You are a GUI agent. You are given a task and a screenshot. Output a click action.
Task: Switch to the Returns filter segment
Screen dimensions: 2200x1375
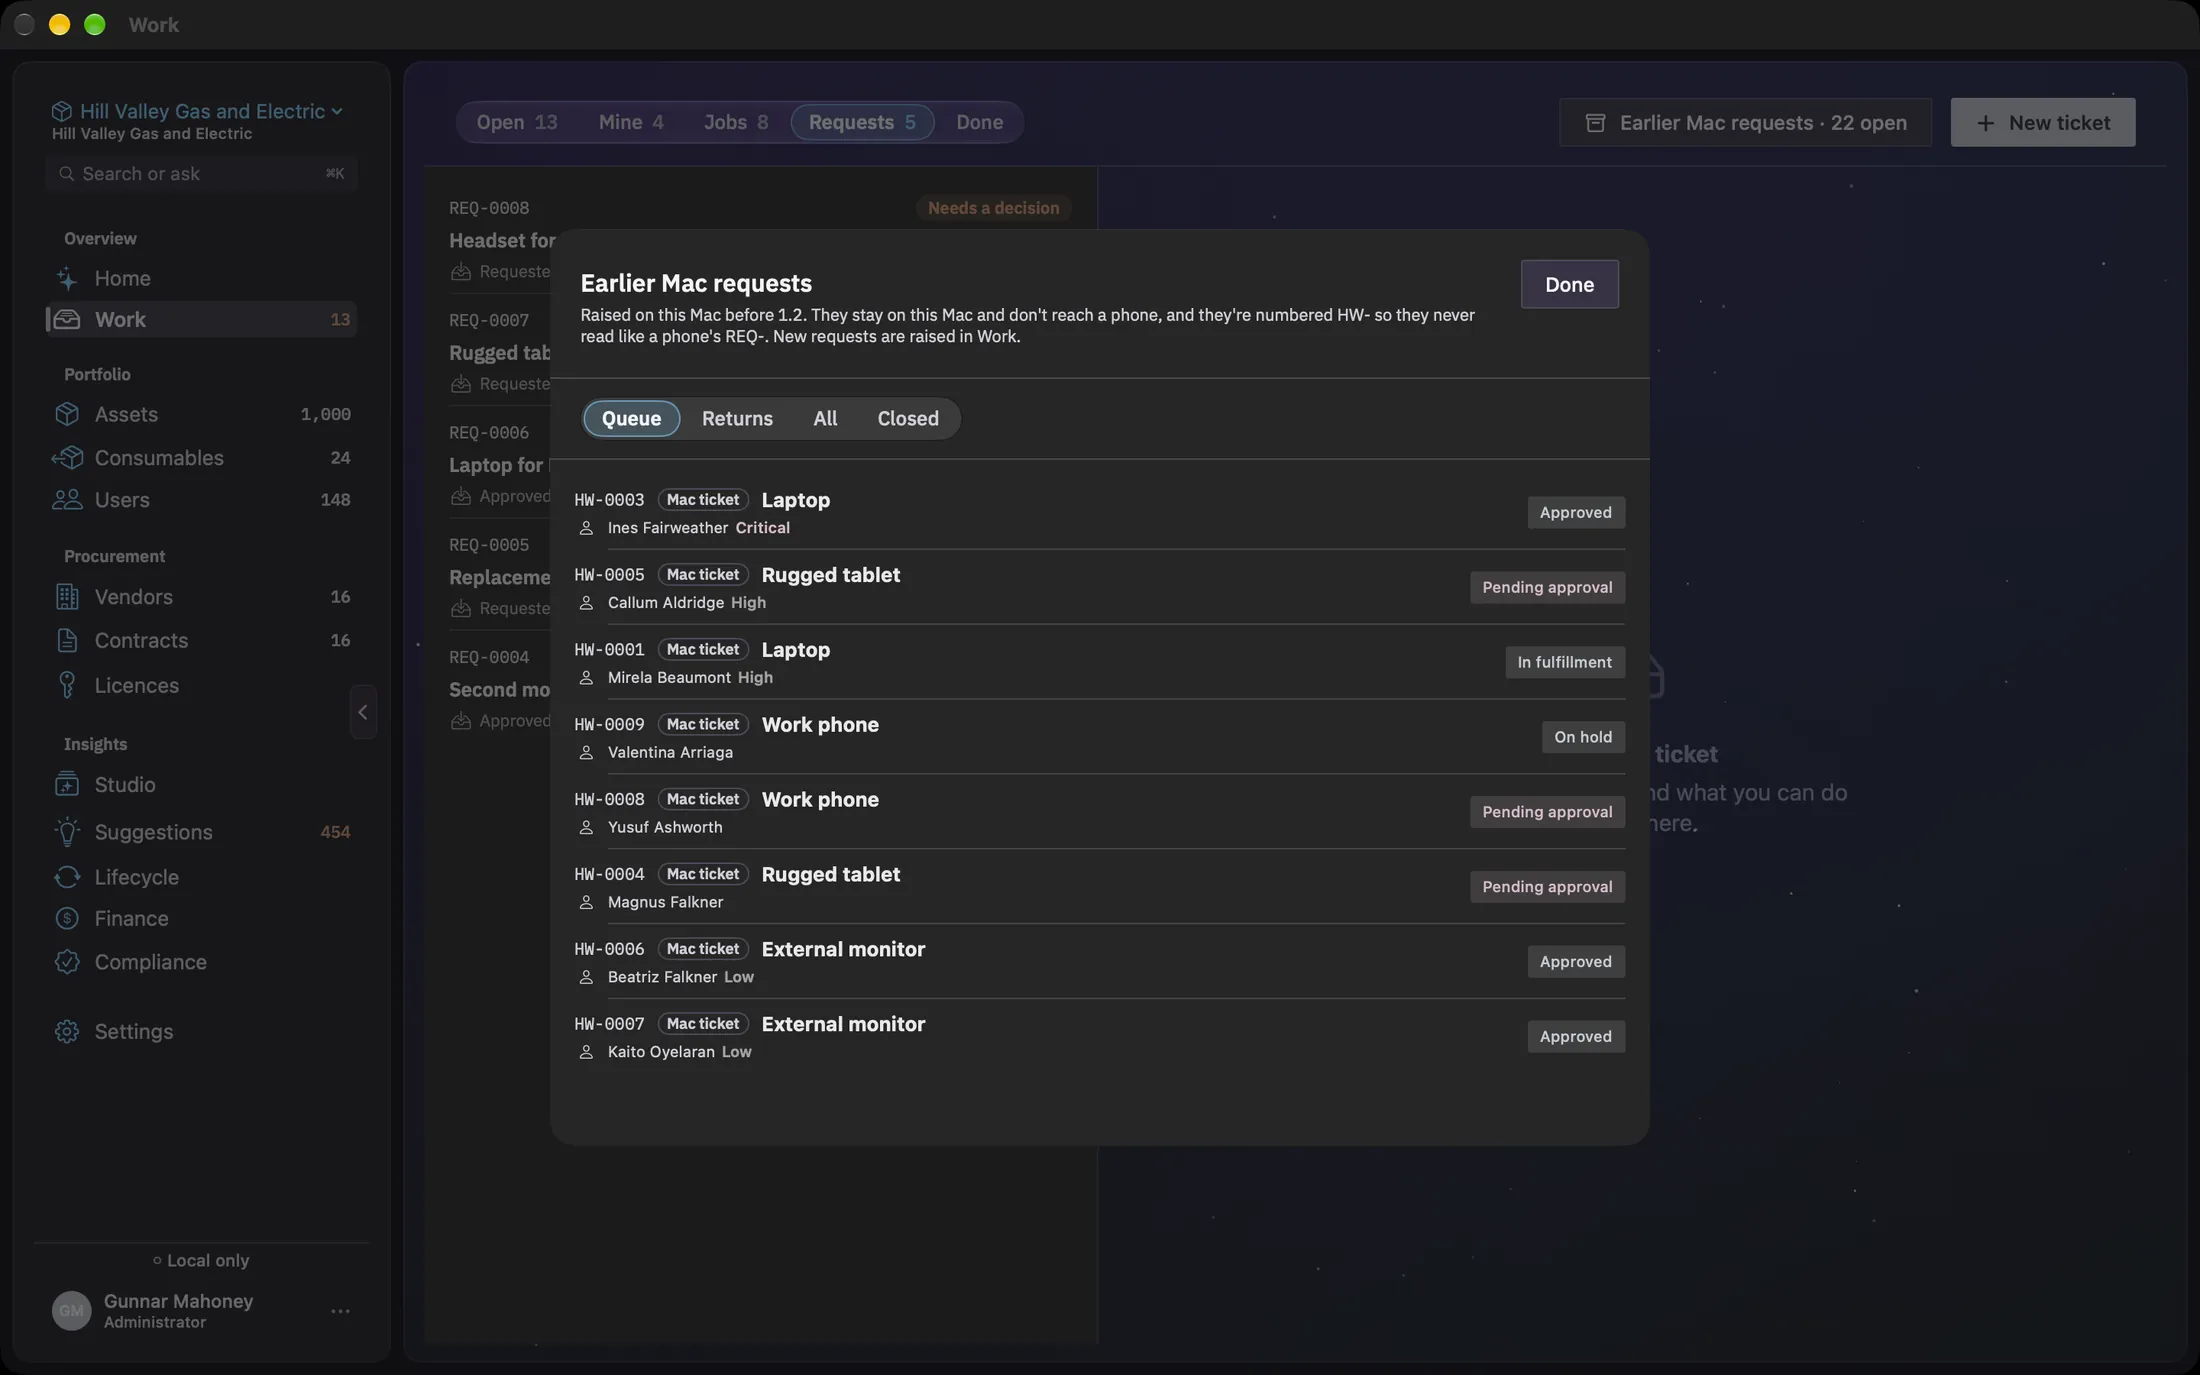(x=737, y=418)
